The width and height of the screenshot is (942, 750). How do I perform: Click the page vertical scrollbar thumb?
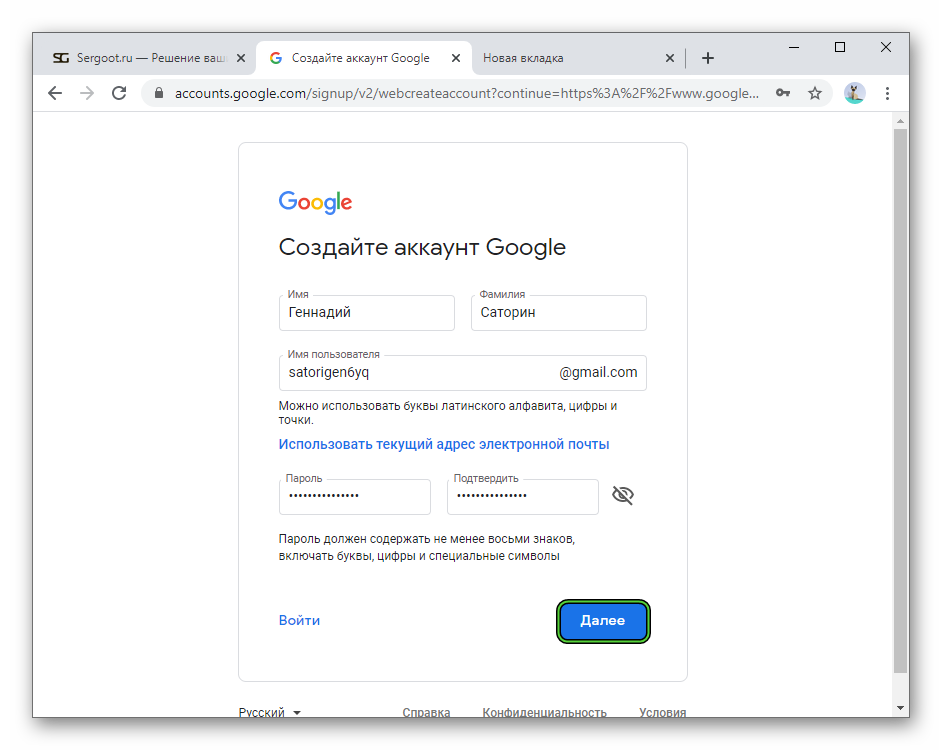point(900,401)
